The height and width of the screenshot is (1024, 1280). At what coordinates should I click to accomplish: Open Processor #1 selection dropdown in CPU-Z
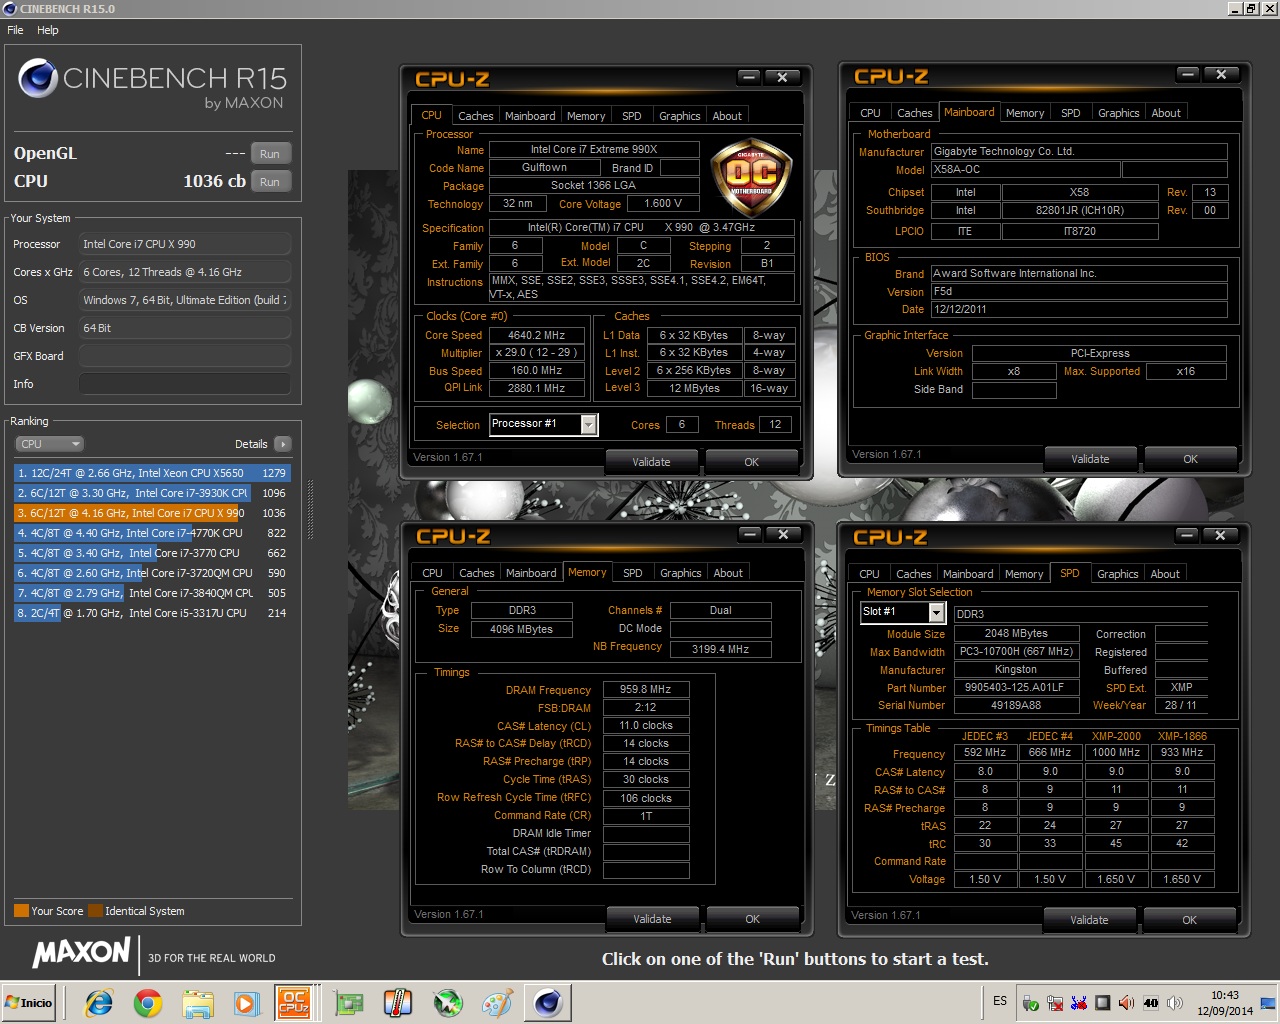[543, 424]
